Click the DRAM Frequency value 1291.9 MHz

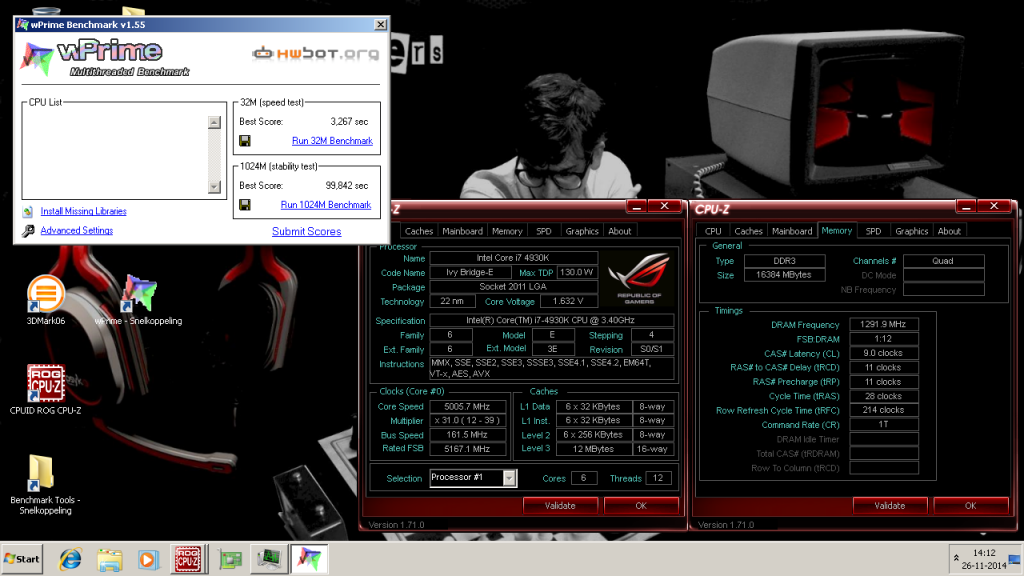pyautogui.click(x=884, y=325)
